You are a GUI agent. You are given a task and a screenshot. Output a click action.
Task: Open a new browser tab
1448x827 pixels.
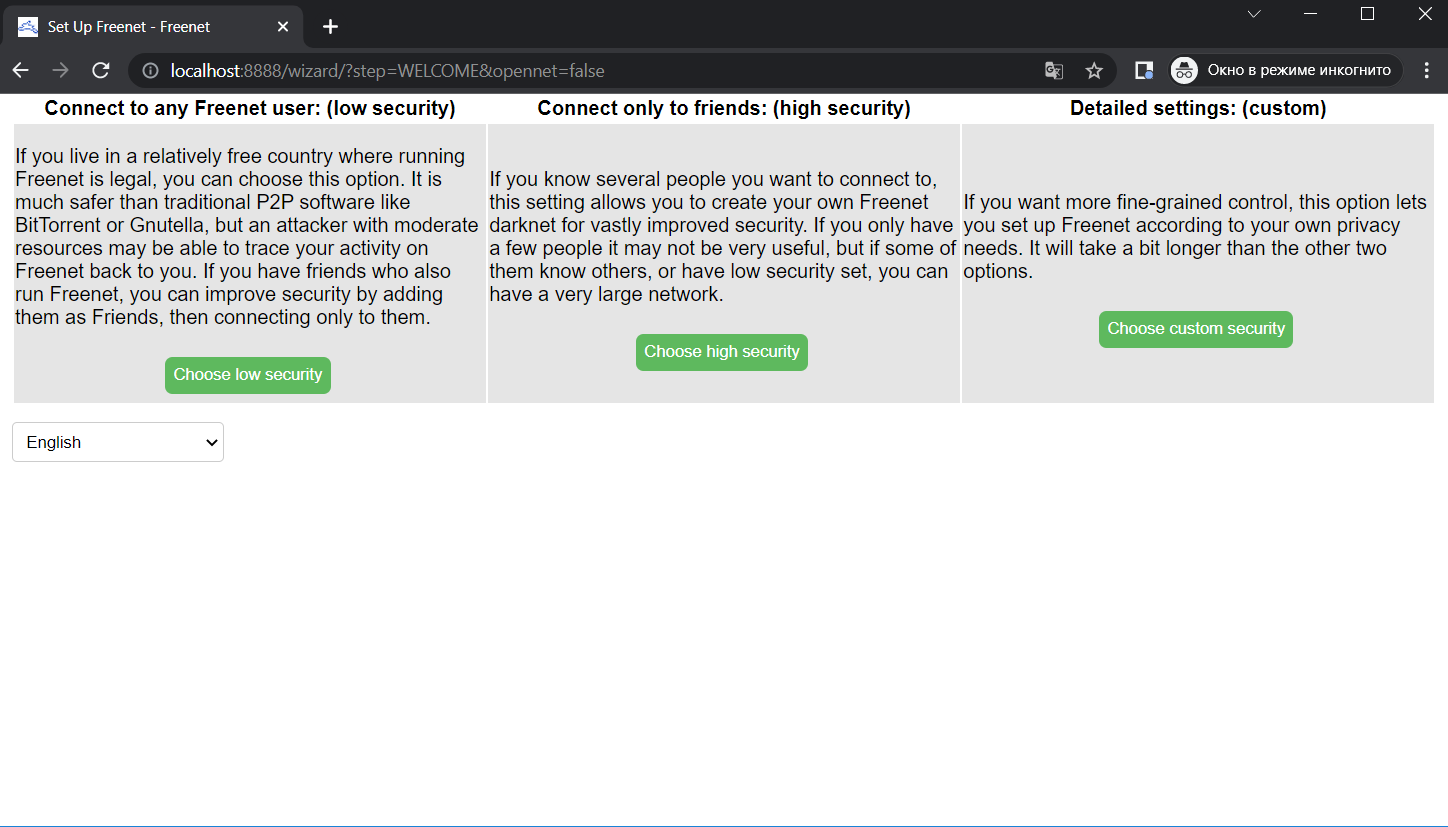tap(331, 27)
